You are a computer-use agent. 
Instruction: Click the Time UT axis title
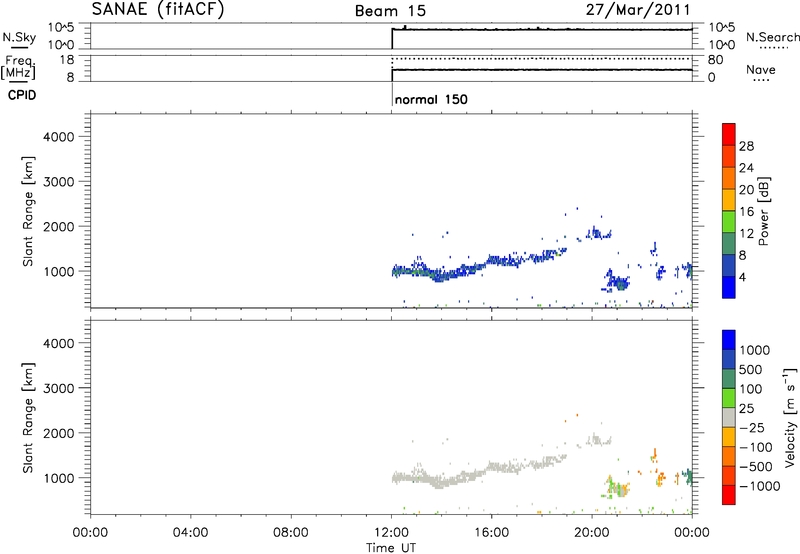(x=391, y=548)
